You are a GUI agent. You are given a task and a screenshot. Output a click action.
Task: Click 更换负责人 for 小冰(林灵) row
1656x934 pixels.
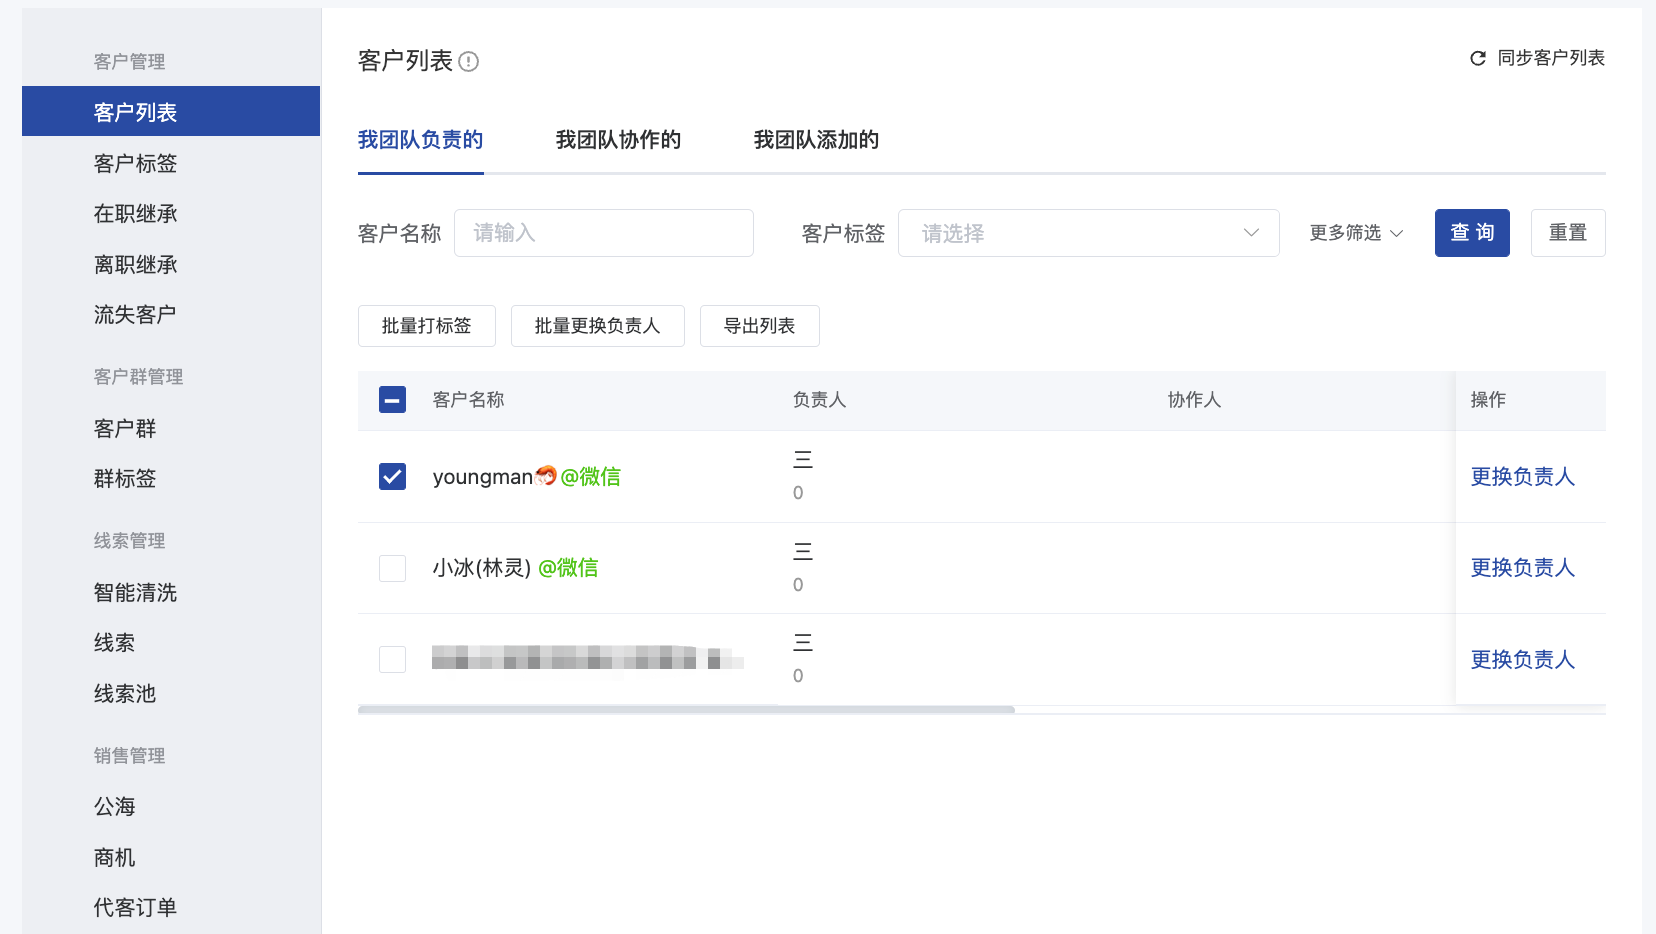1523,568
